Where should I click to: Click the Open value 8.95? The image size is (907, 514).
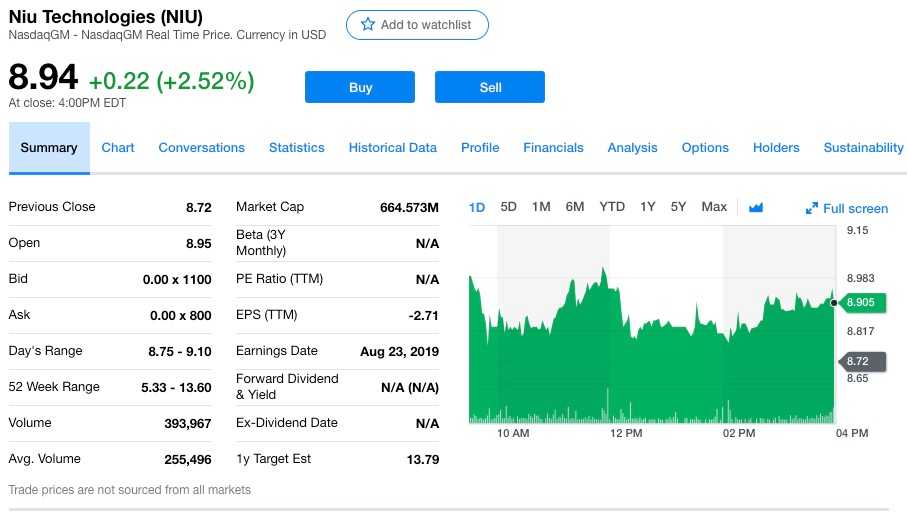198,243
